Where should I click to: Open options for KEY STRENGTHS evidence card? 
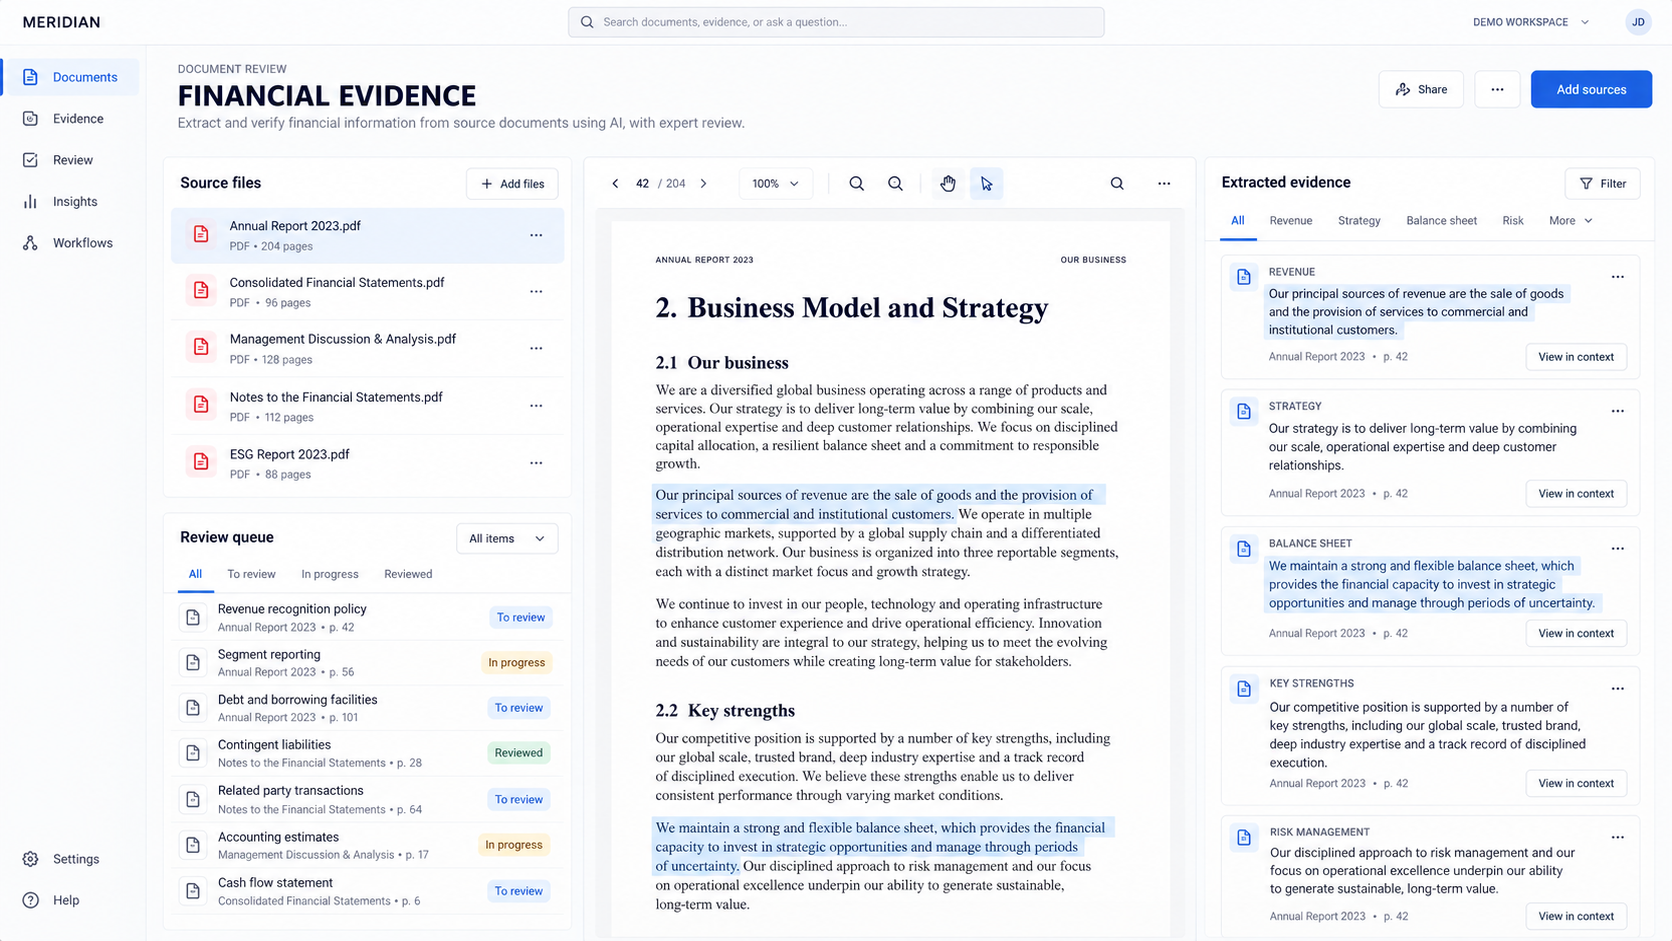(x=1618, y=689)
